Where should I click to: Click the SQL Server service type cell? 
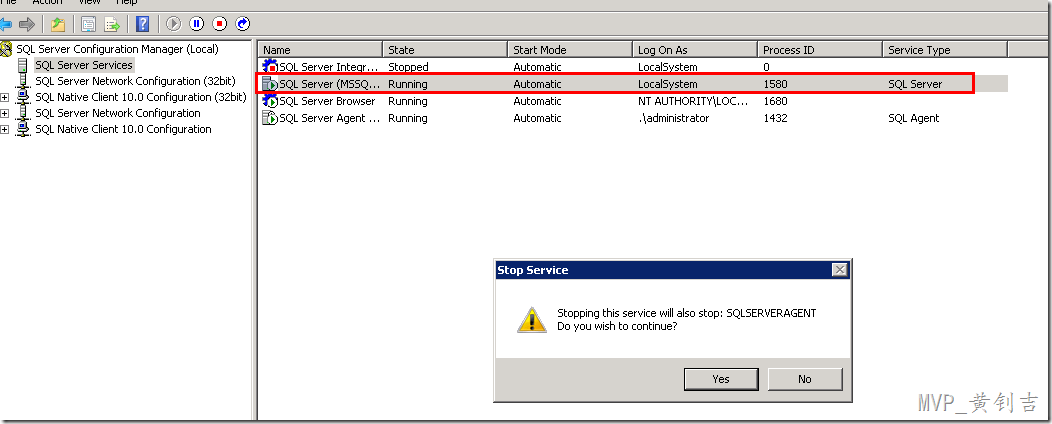915,85
